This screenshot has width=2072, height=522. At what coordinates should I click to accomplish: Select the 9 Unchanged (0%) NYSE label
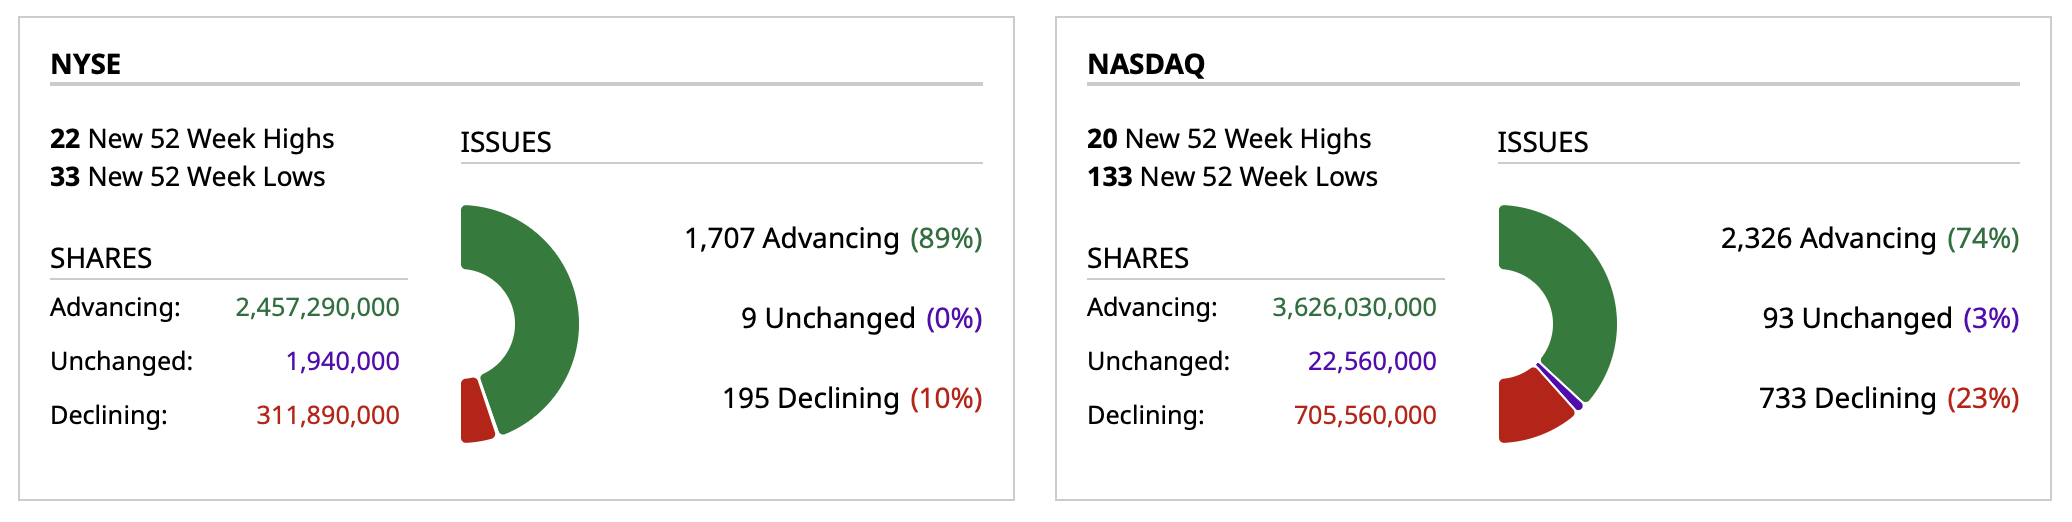[x=861, y=318]
